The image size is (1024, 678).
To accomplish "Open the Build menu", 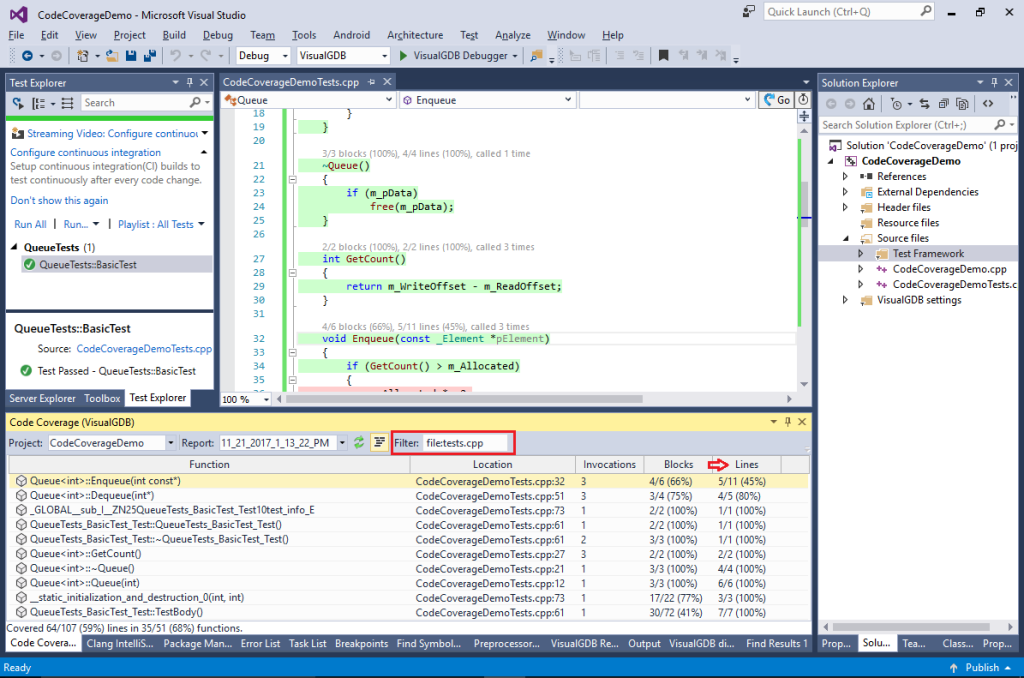I will [x=174, y=35].
